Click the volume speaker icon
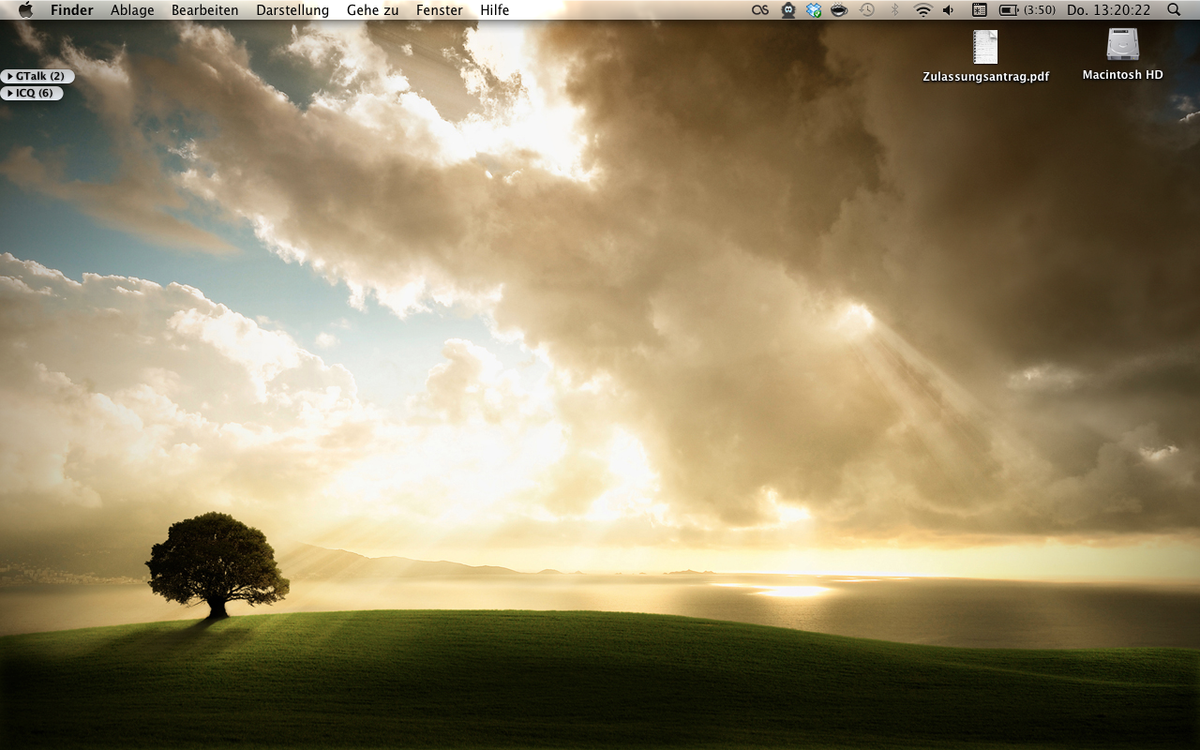 (948, 10)
